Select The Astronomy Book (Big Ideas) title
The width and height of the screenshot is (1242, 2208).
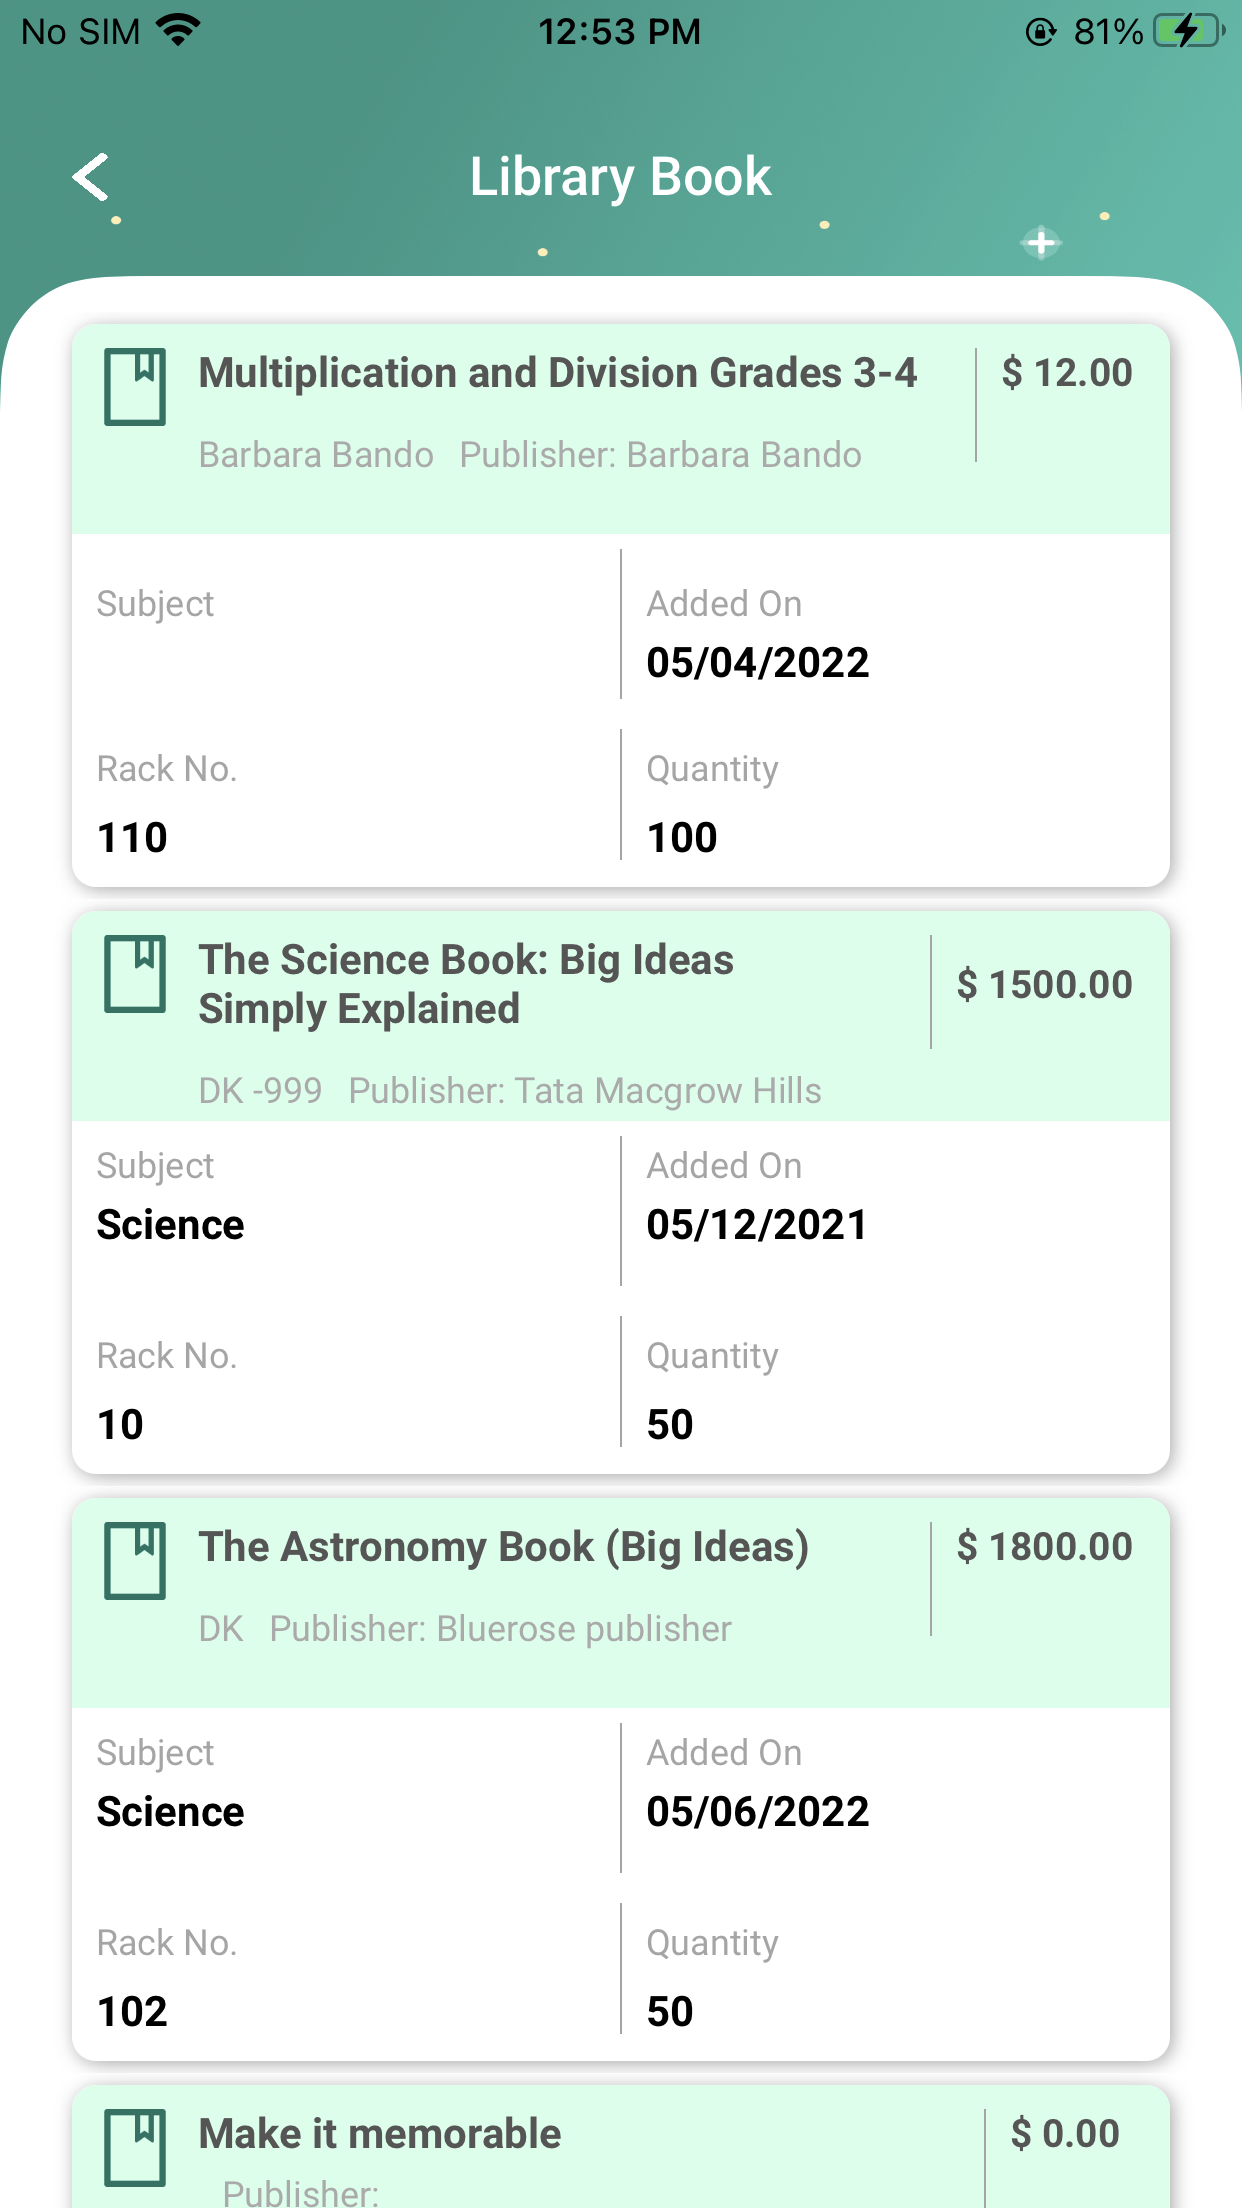(x=503, y=1547)
